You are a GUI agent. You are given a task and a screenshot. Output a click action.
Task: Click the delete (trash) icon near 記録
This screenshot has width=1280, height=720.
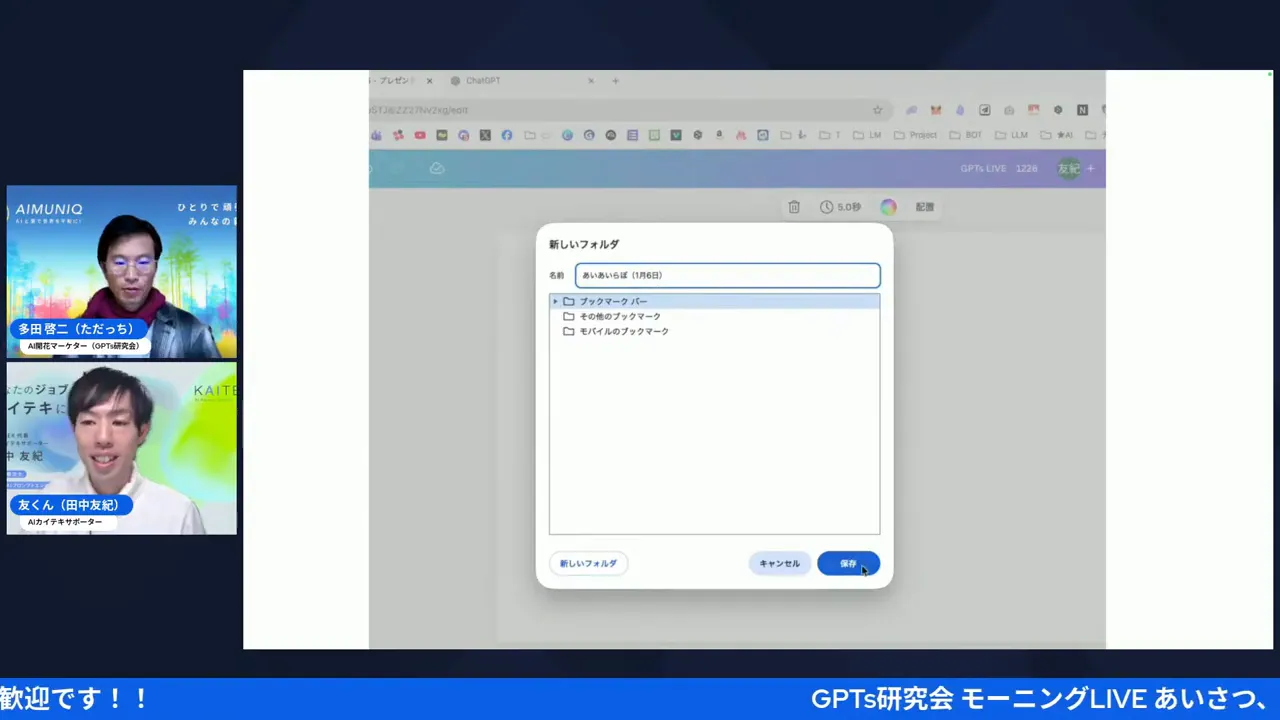point(794,207)
